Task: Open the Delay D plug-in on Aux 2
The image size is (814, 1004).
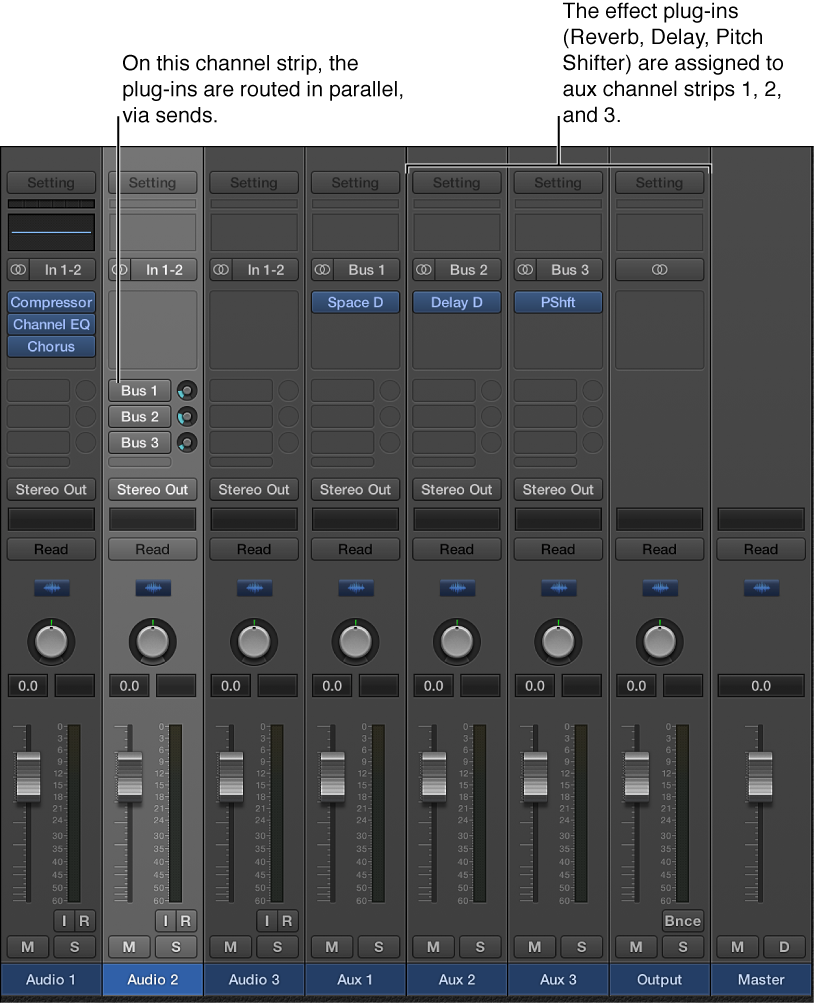Action: tap(456, 301)
